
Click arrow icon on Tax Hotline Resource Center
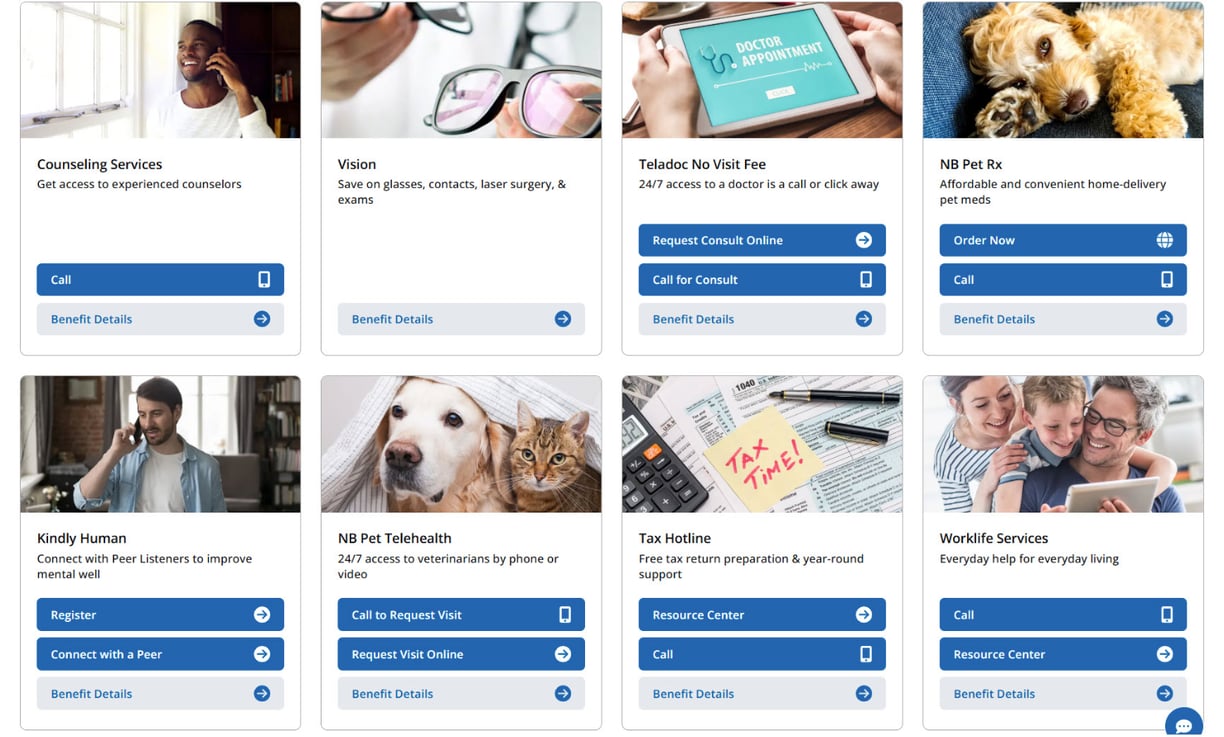tap(864, 615)
